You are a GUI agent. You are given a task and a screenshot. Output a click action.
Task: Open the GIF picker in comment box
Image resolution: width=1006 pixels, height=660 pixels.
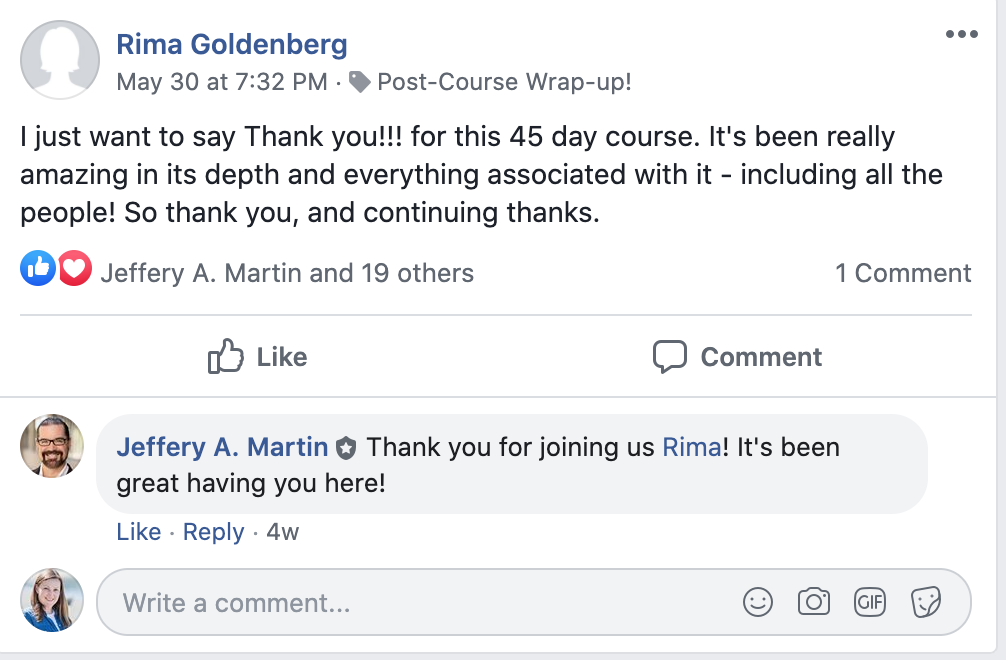pyautogui.click(x=870, y=602)
